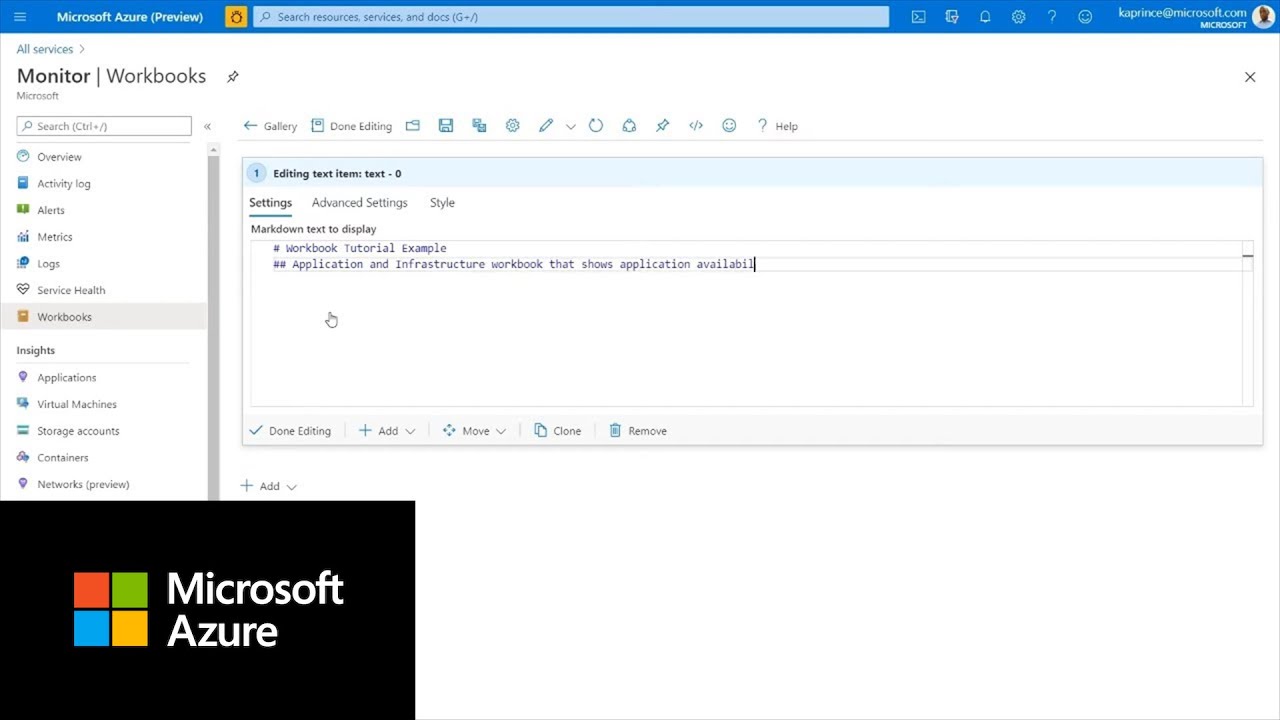Screen dimensions: 1280x720
Task: Pin the Monitor Workbooks blade
Action: pyautogui.click(x=233, y=77)
